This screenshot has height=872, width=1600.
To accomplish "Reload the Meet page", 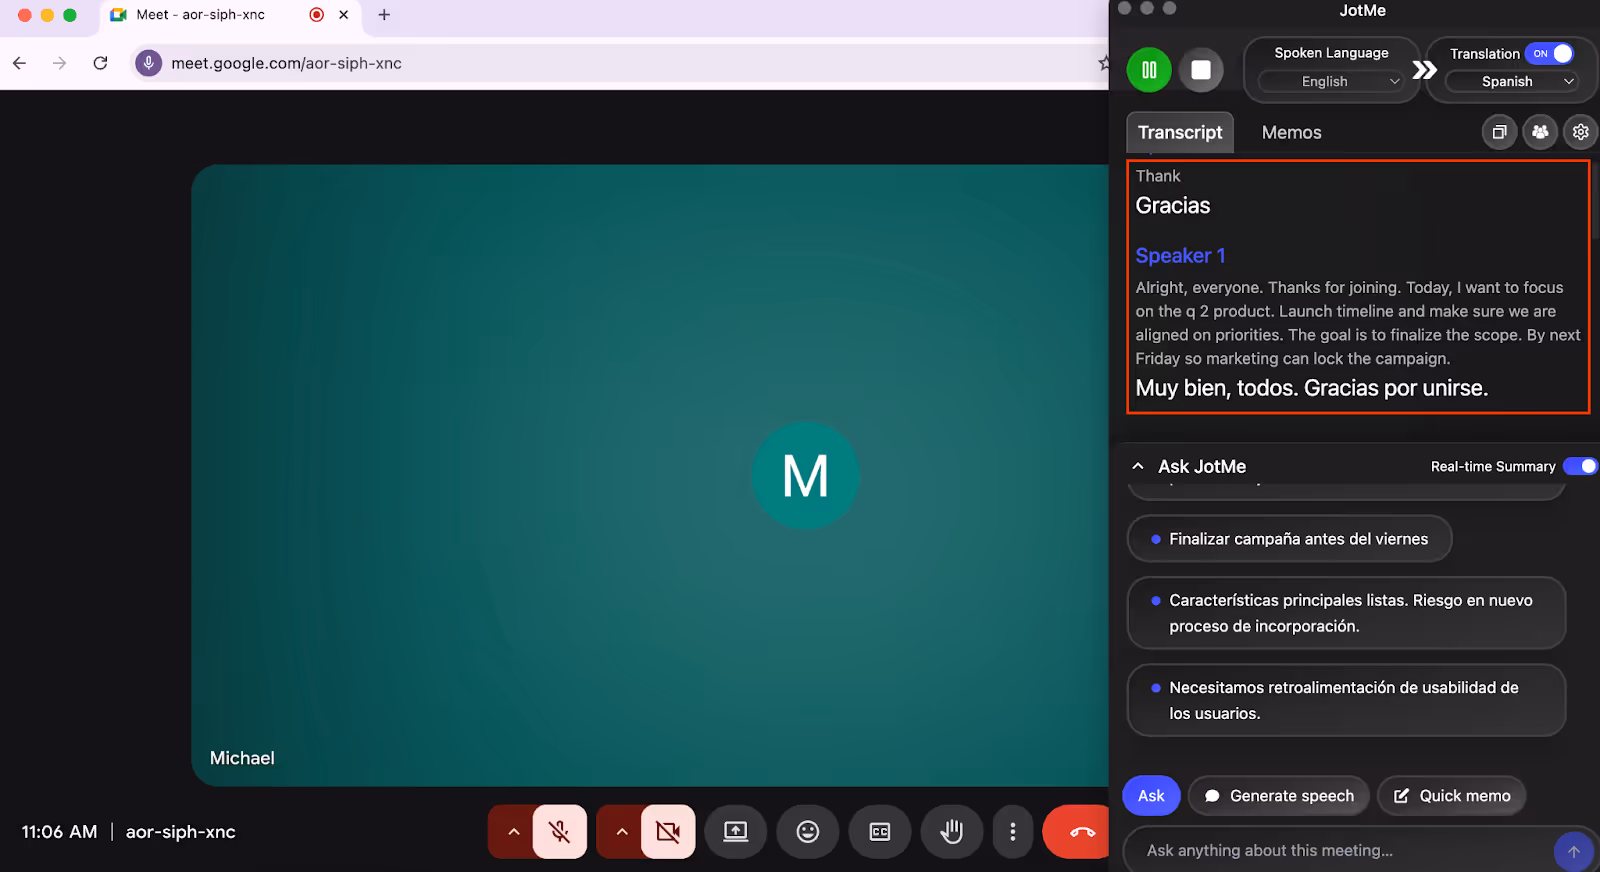I will tap(100, 63).
